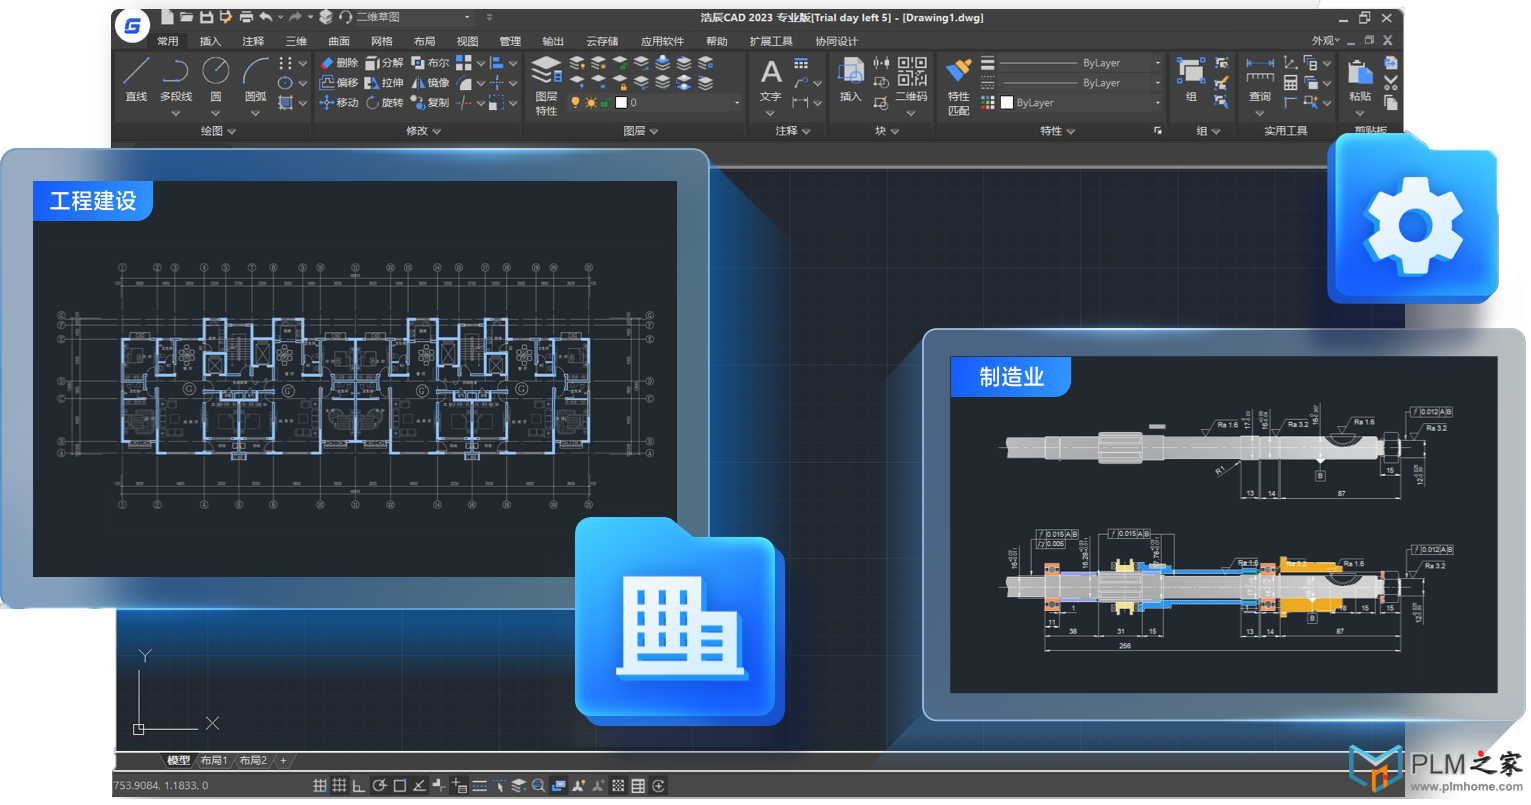Screen dimensions: 1531x805
Task: Click the 拉伸 stretch tool
Action: (385, 83)
